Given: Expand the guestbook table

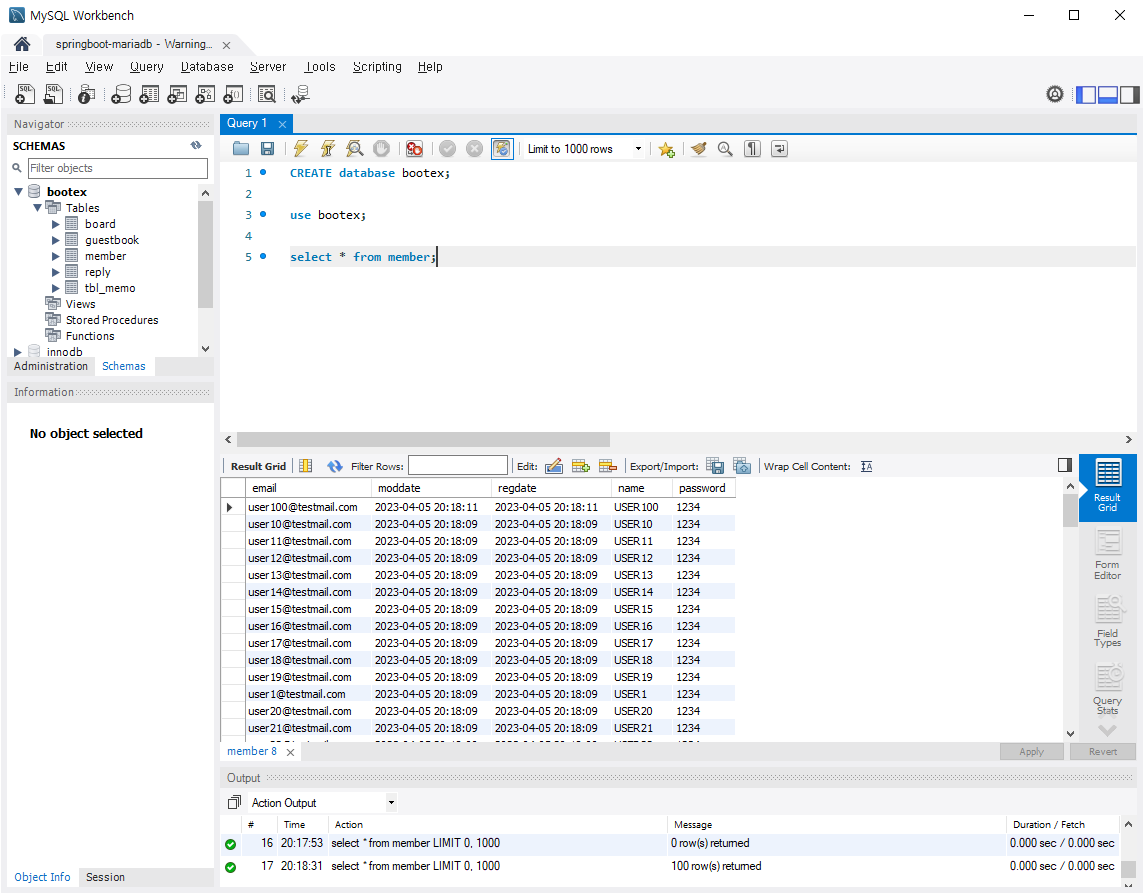Looking at the screenshot, I should coord(55,240).
